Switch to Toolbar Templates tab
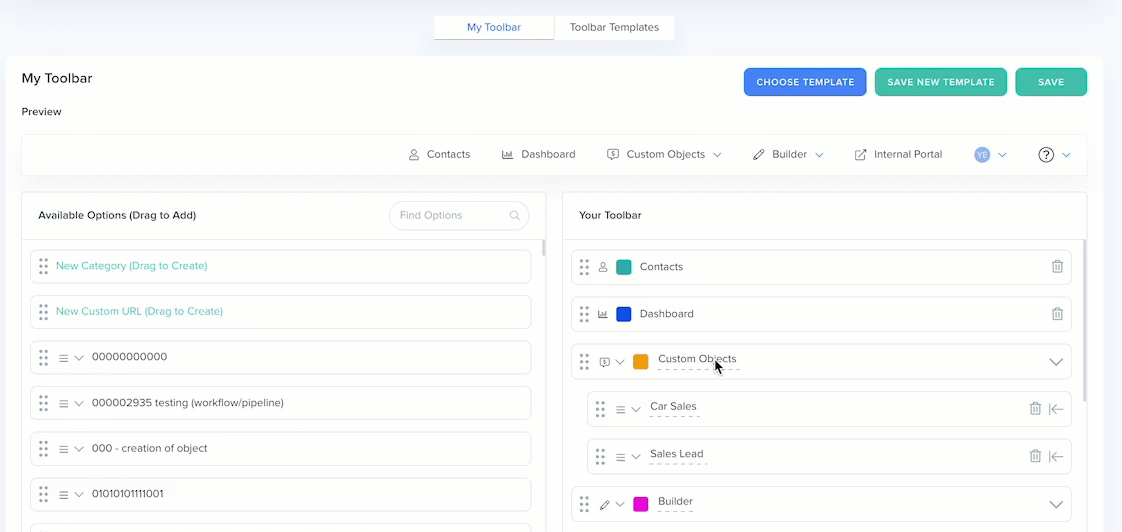This screenshot has width=1122, height=532. pyautogui.click(x=614, y=28)
